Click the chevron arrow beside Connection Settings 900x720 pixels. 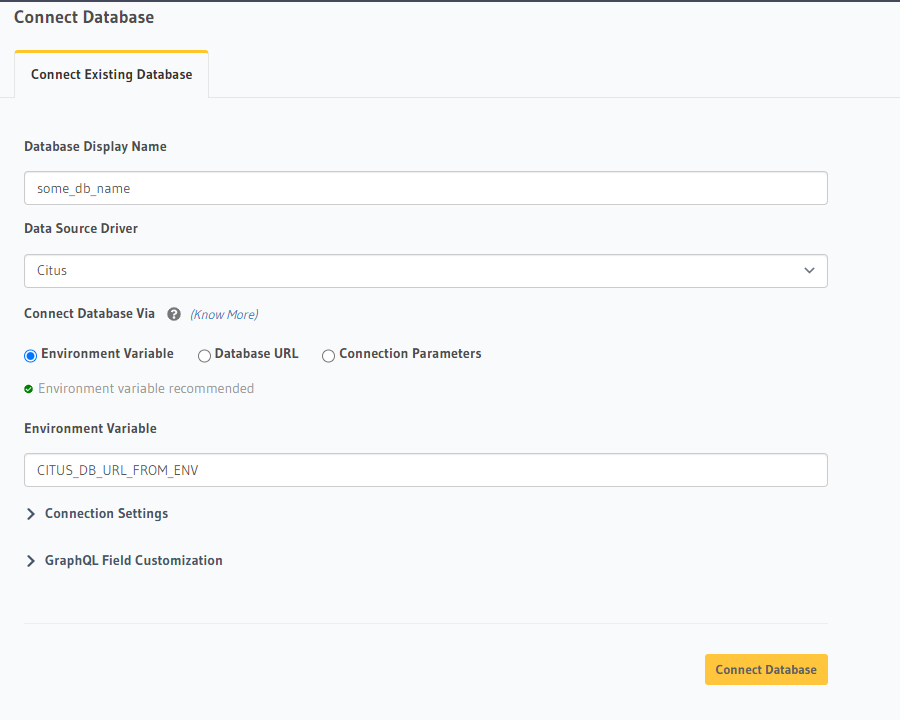pyautogui.click(x=31, y=514)
